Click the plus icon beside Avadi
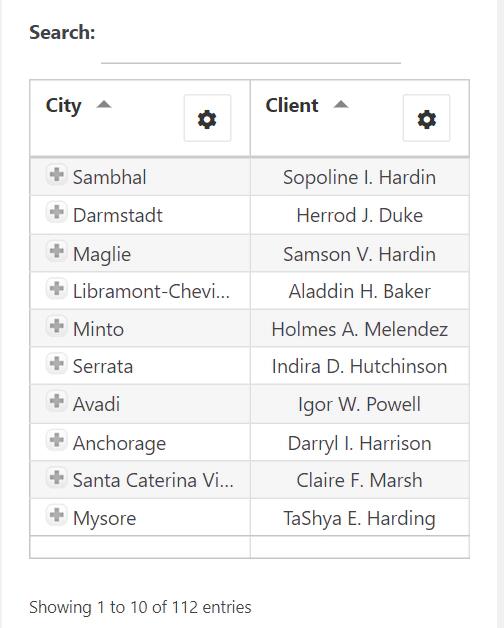This screenshot has height=628, width=504. 56,401
